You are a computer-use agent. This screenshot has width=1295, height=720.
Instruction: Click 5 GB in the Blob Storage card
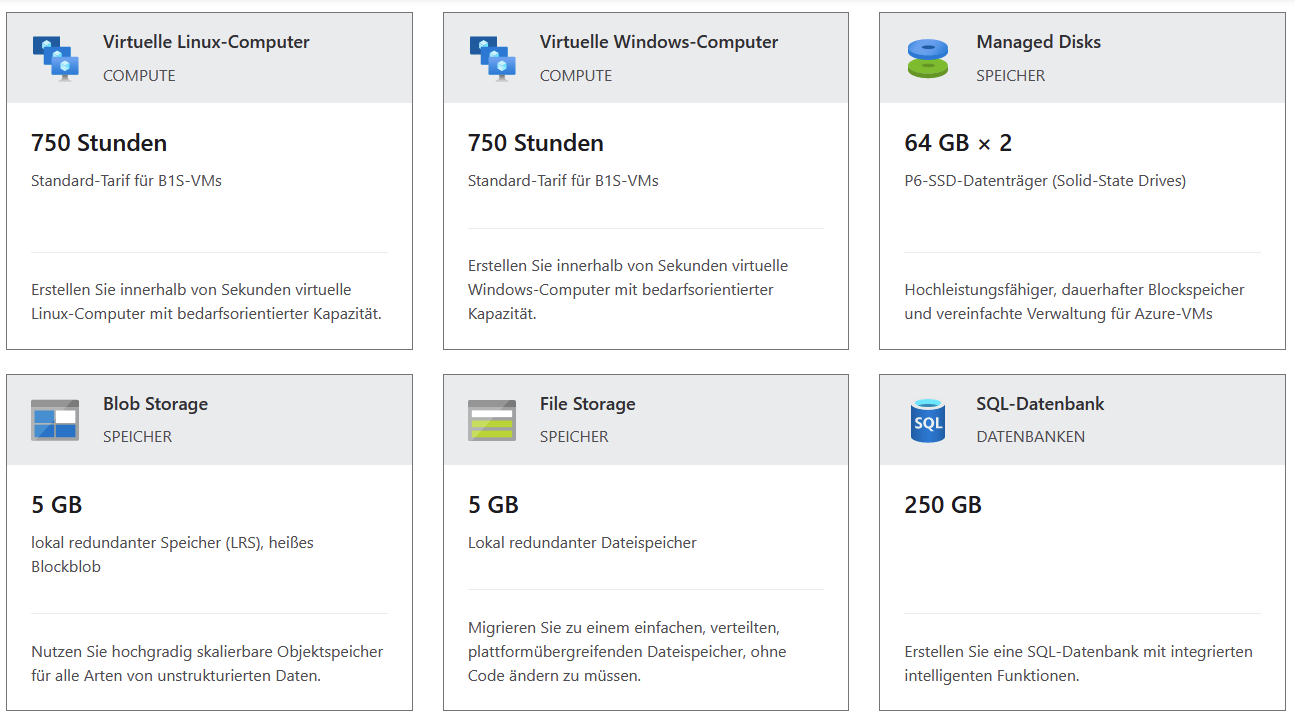click(x=56, y=505)
